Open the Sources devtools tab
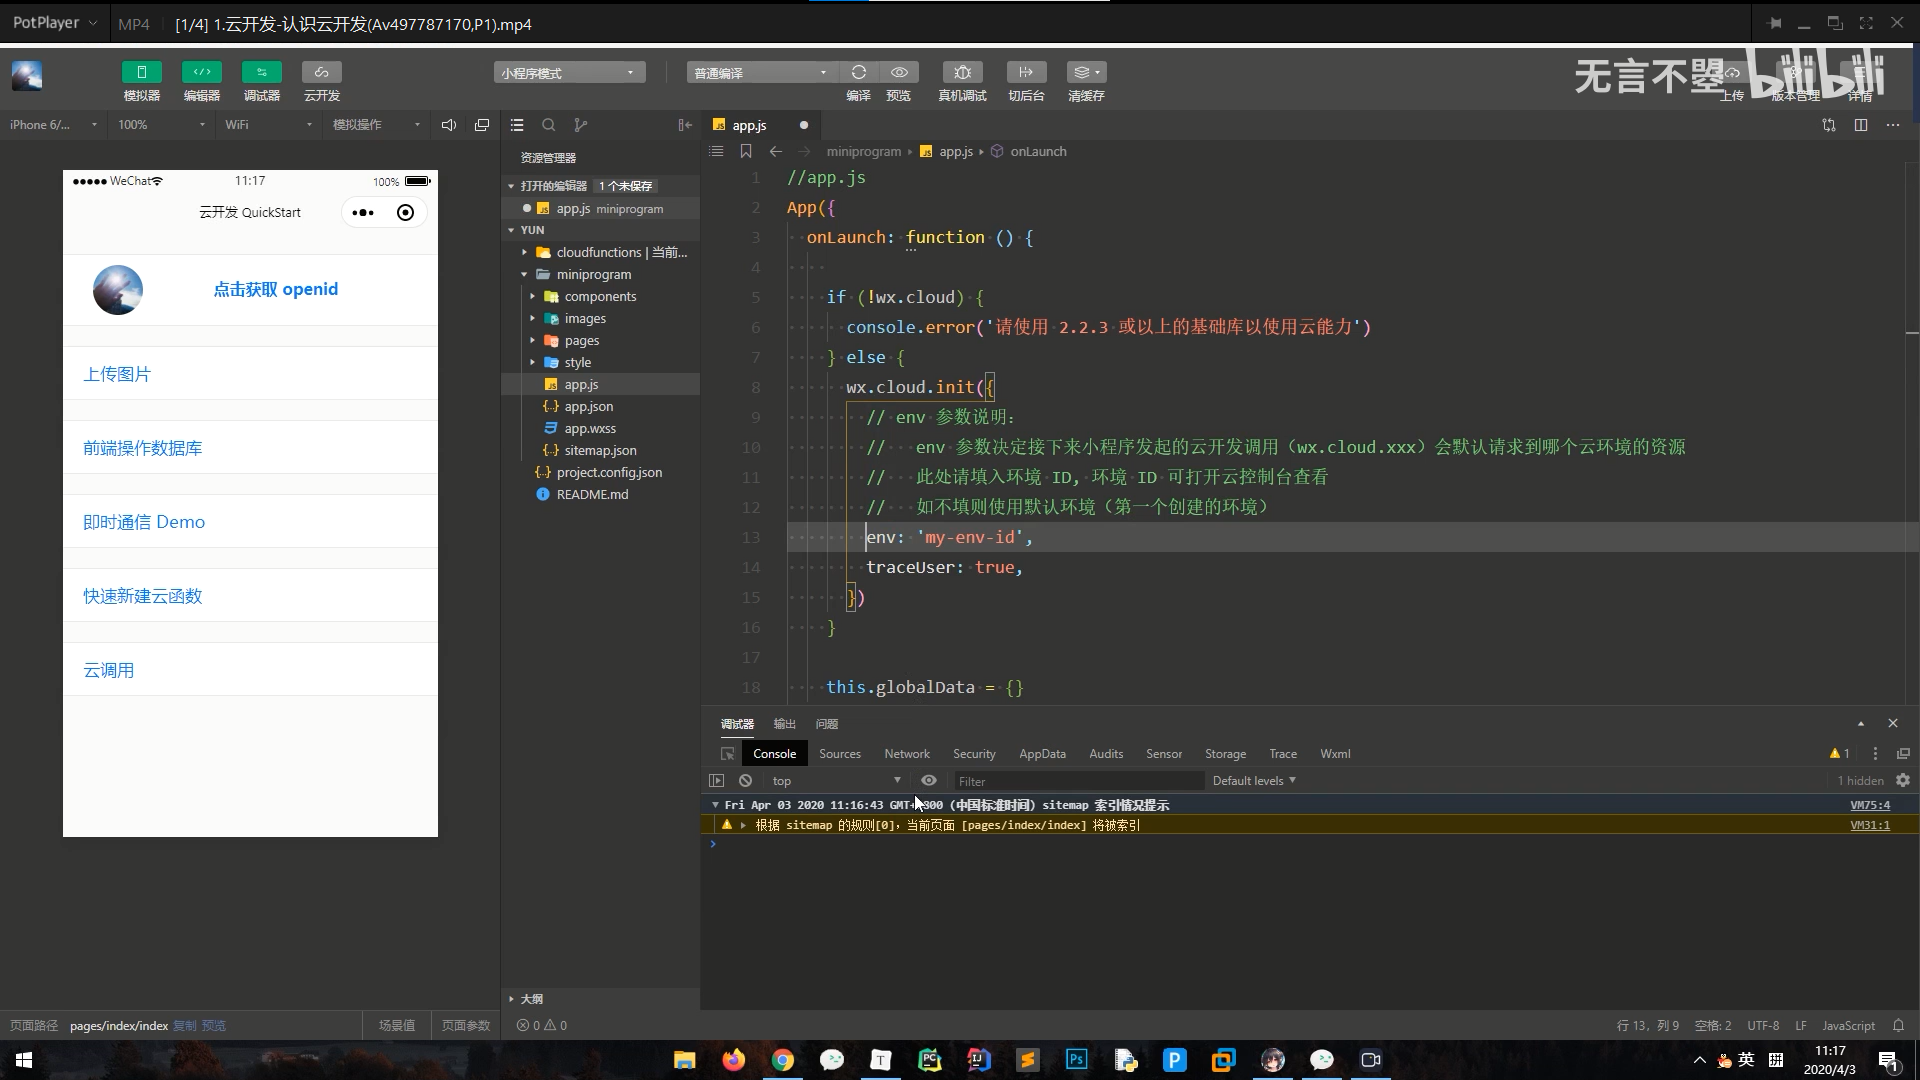The height and width of the screenshot is (1080, 1920). (840, 754)
